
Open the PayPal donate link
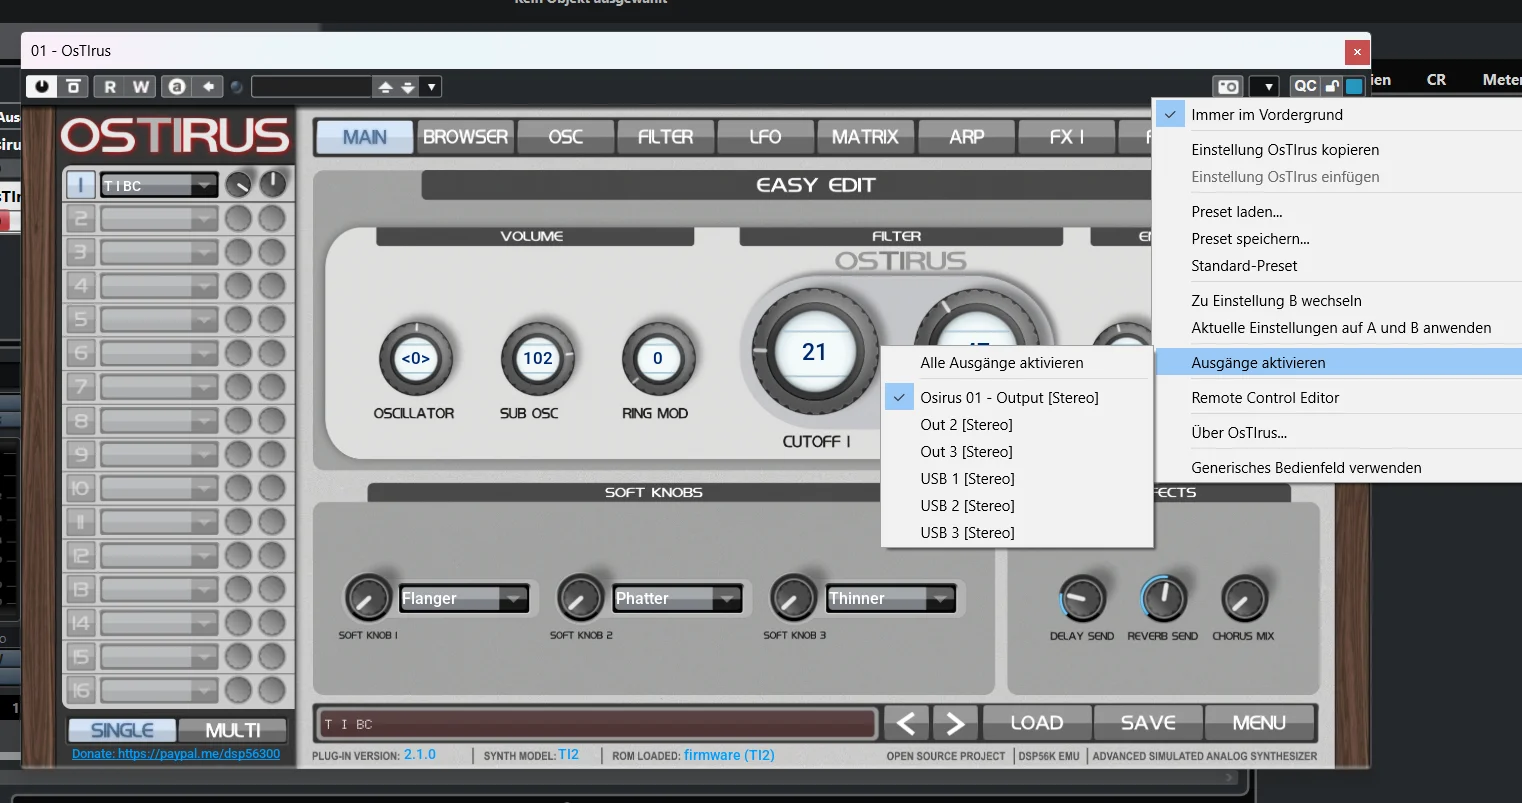point(176,754)
